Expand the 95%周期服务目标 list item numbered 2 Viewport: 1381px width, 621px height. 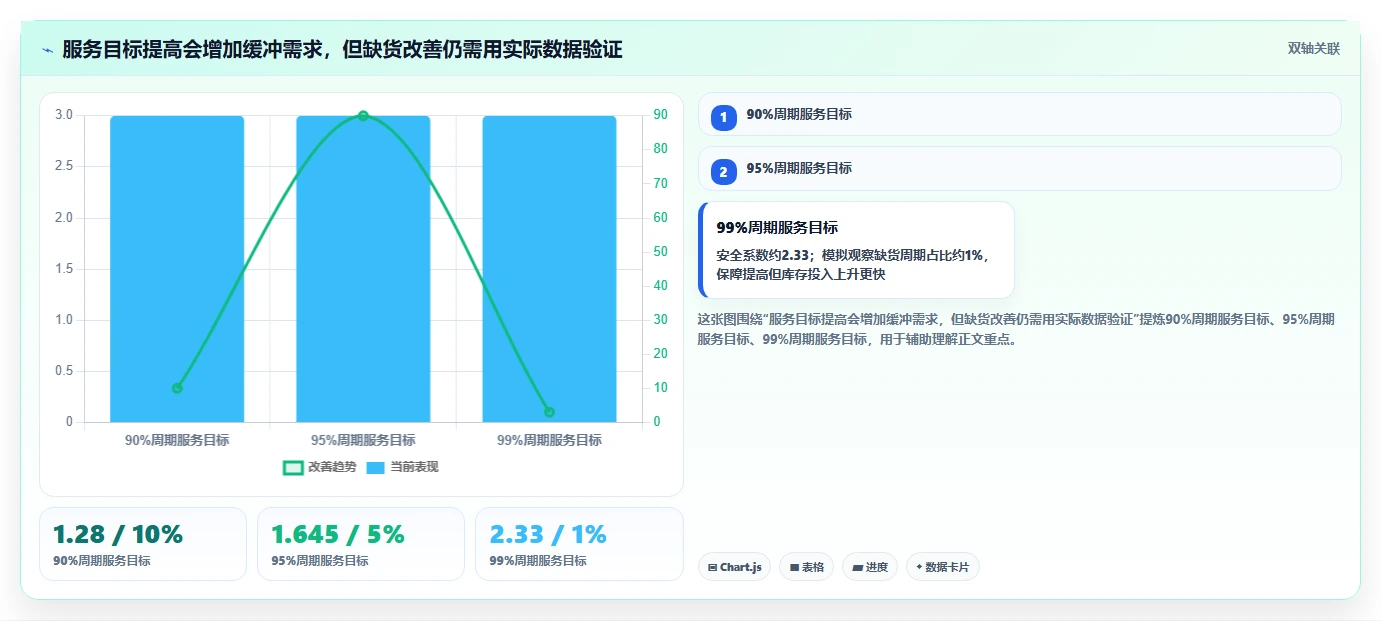pyautogui.click(x=1019, y=168)
